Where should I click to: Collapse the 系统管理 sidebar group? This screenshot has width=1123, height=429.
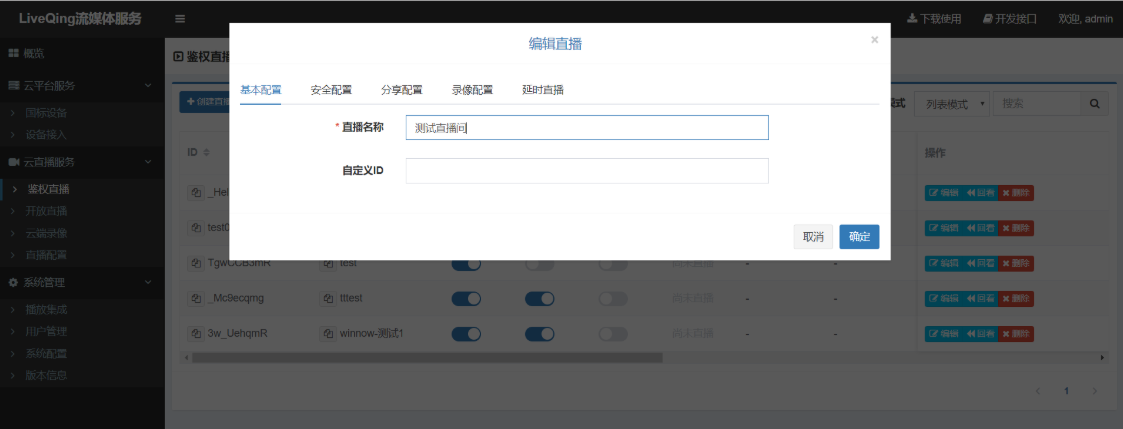pyautogui.click(x=82, y=282)
